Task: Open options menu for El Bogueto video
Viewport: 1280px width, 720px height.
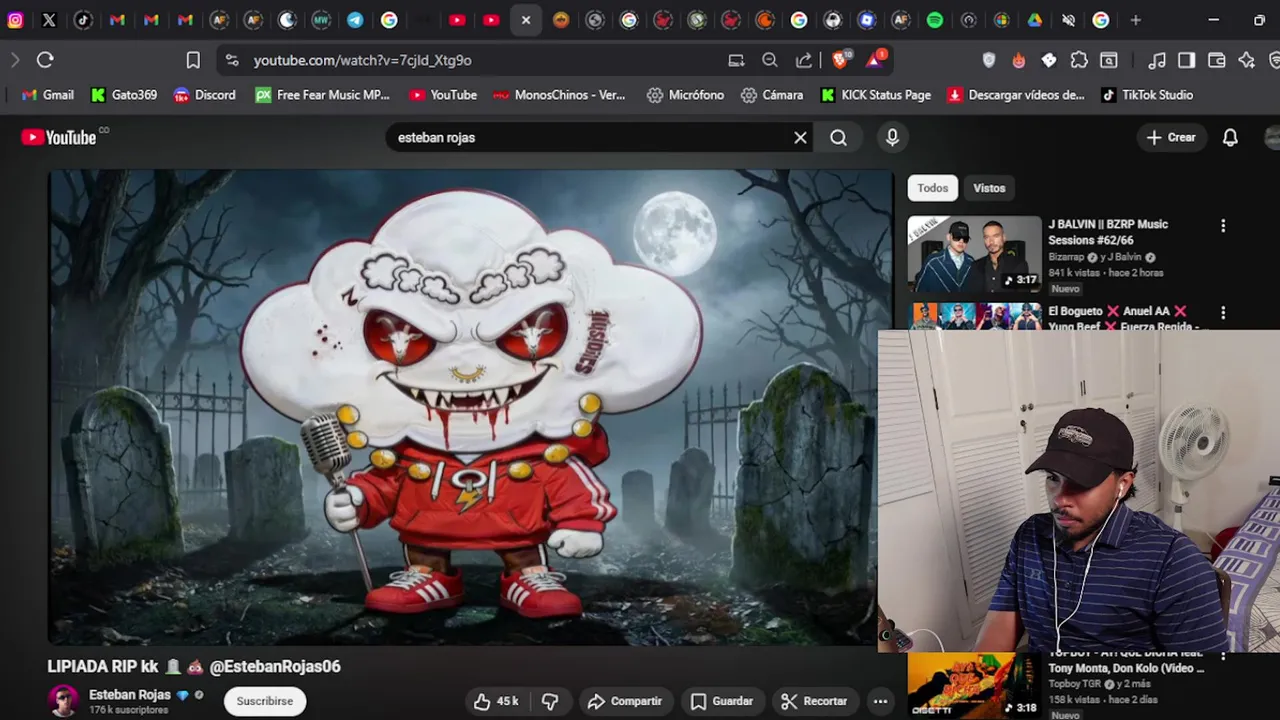Action: [x=1222, y=313]
